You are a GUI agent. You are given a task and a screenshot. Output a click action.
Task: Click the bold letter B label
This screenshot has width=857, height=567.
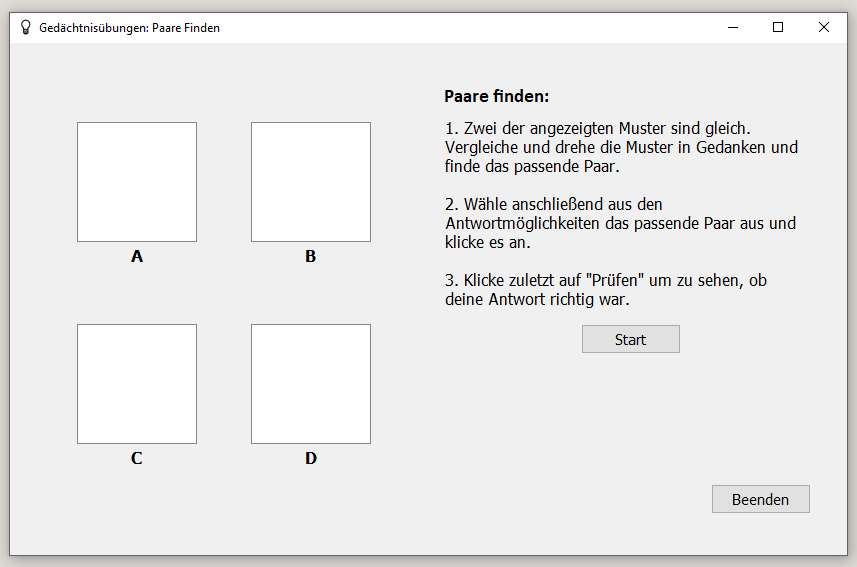pos(310,256)
